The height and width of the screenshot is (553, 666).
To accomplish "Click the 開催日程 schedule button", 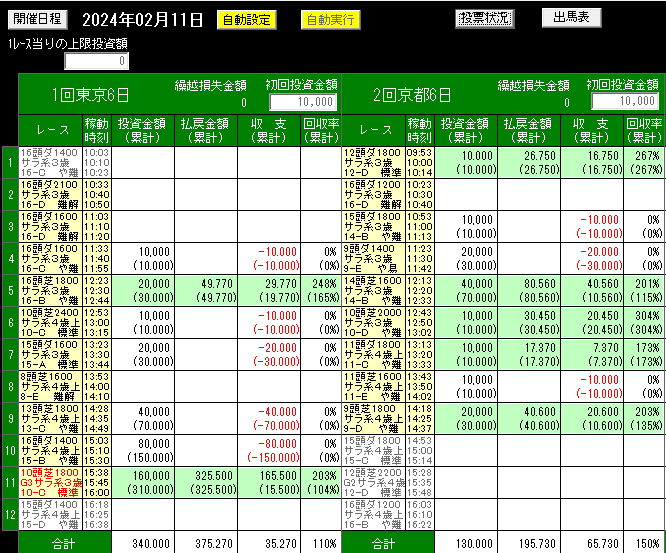I will pos(38,19).
